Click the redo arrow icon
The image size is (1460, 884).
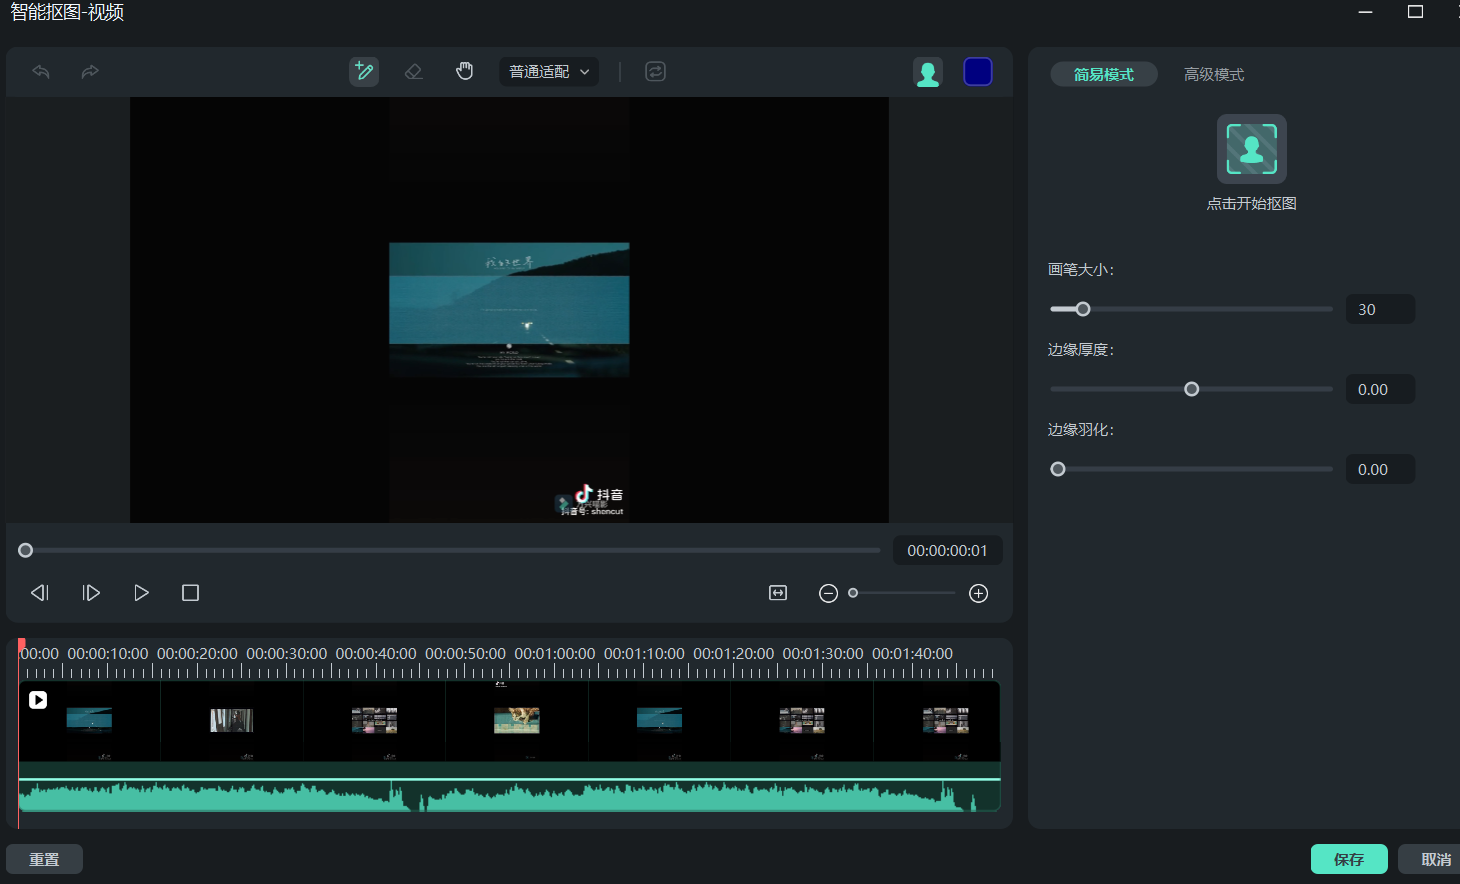[x=90, y=71]
